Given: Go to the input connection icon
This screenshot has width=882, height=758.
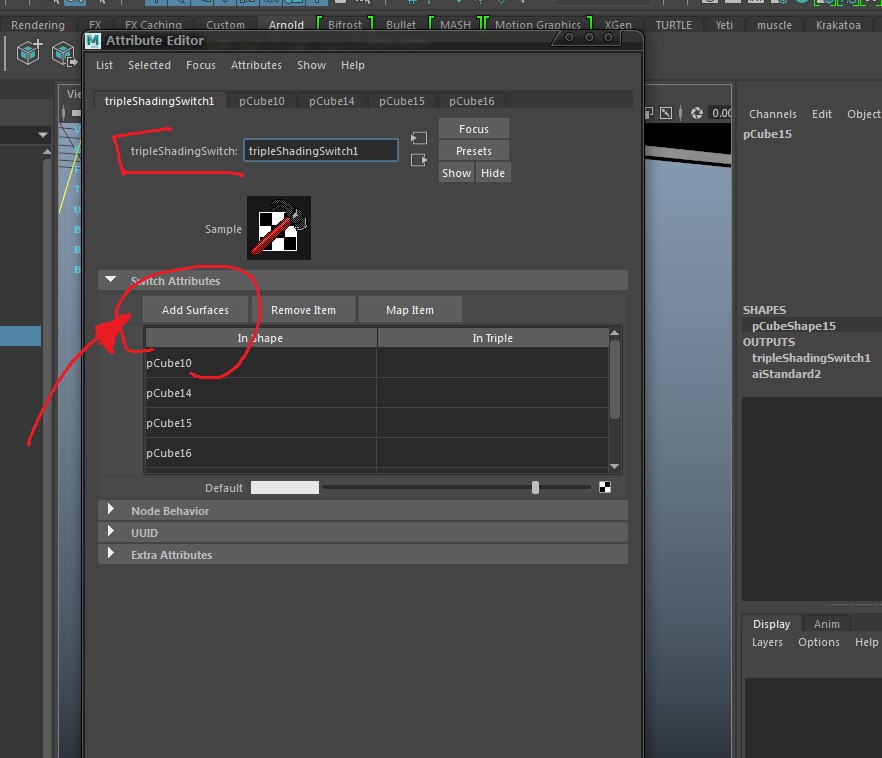Looking at the screenshot, I should [x=419, y=138].
